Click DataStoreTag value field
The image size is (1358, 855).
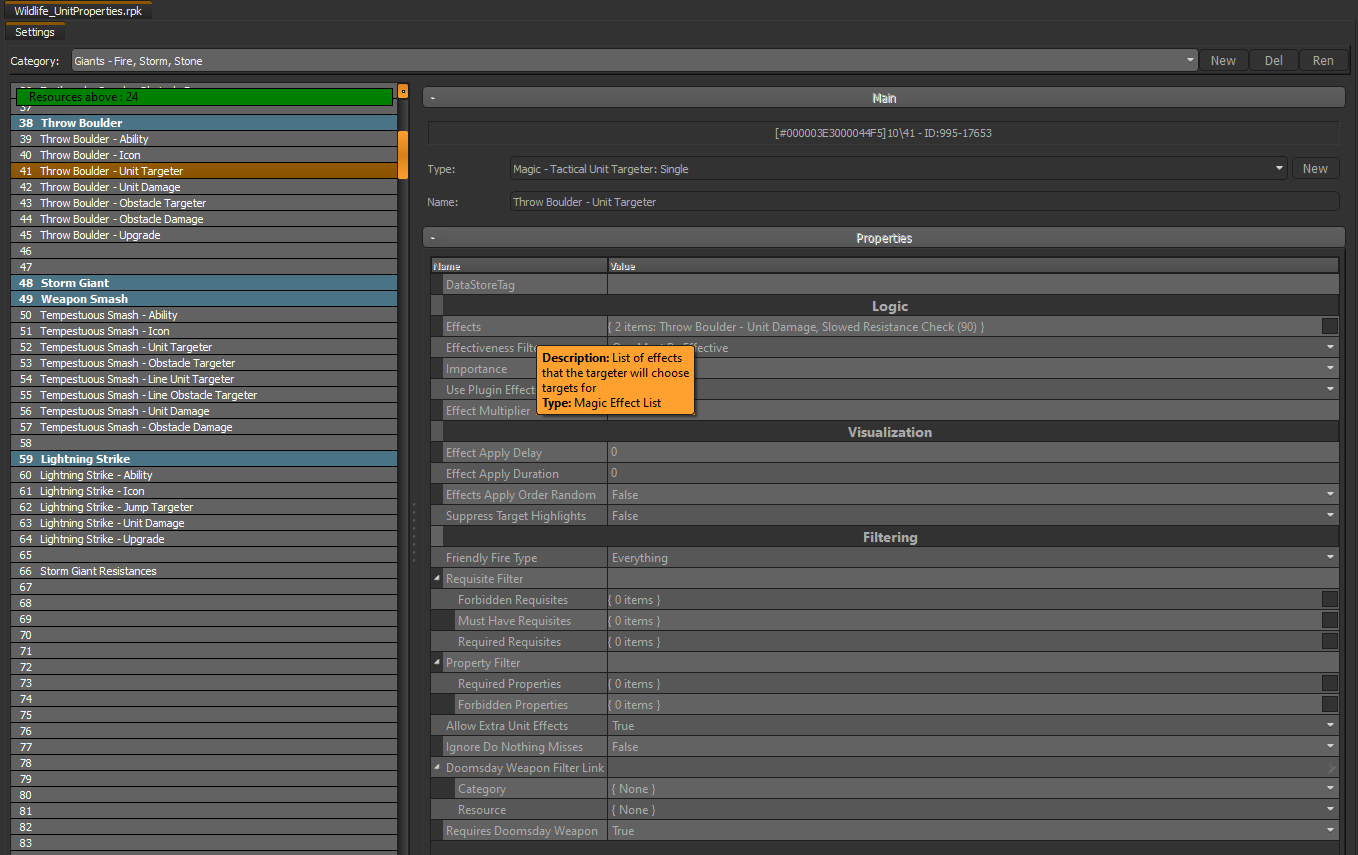point(973,285)
